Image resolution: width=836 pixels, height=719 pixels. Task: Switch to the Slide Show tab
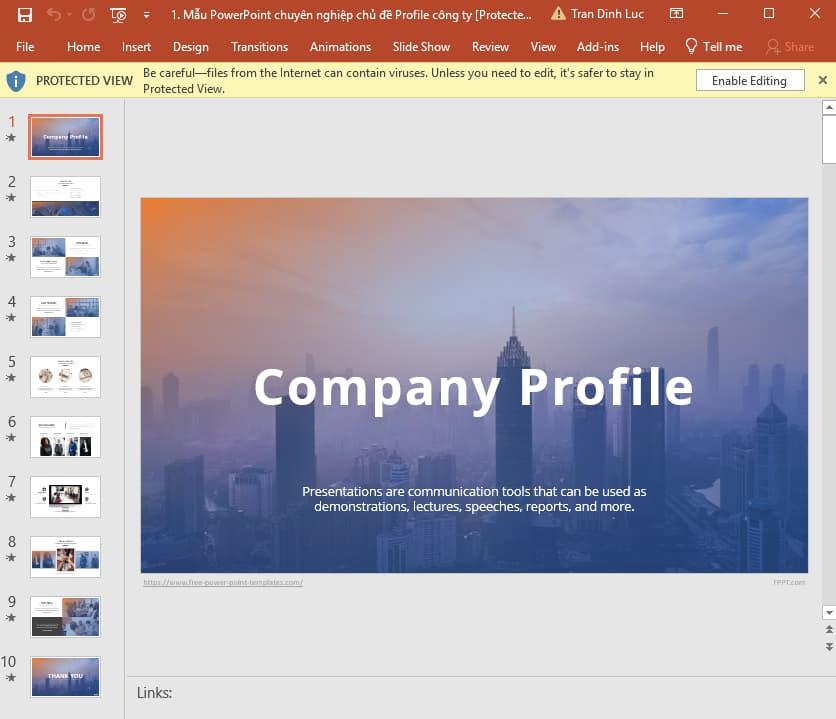point(421,46)
